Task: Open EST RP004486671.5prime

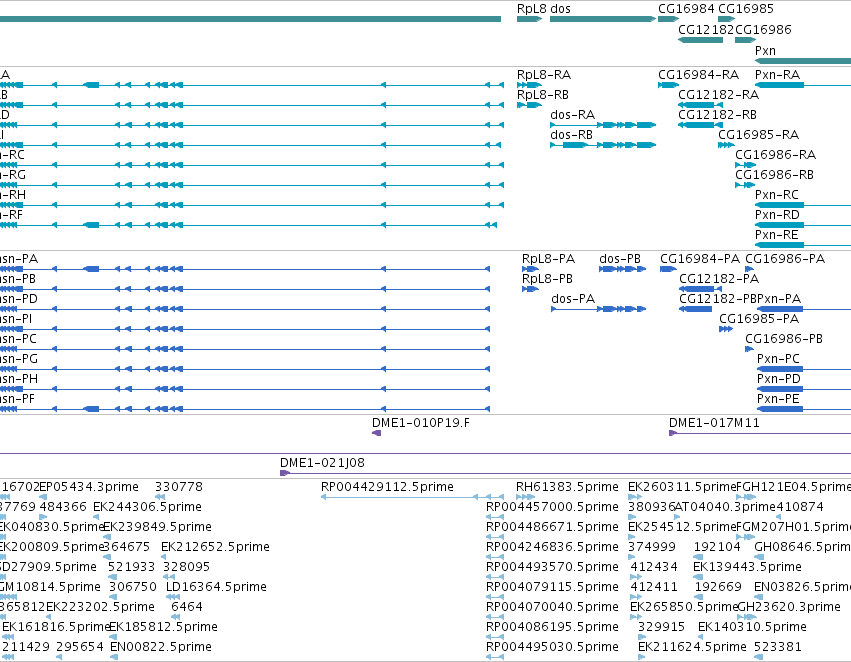Action: [552, 527]
